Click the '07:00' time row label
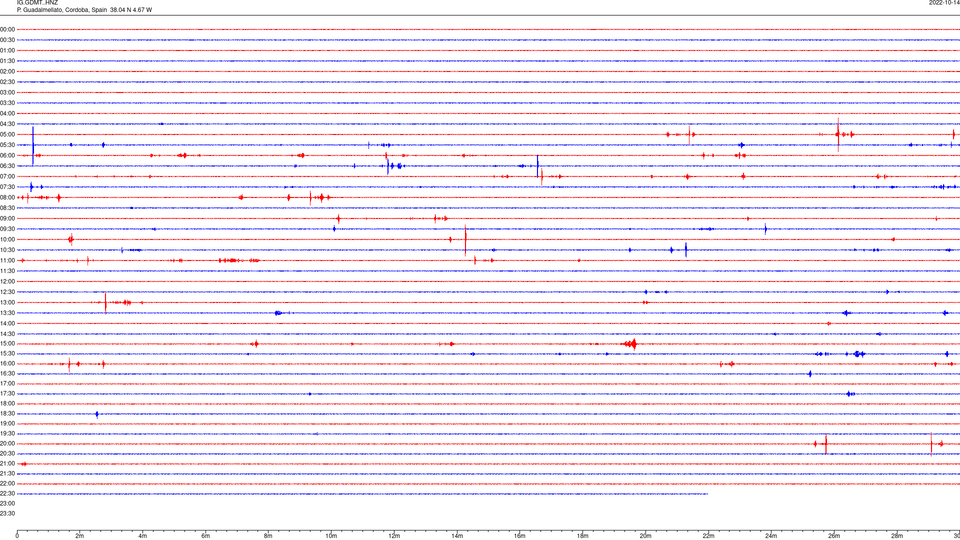Image resolution: width=960 pixels, height=540 pixels. pos(7,176)
